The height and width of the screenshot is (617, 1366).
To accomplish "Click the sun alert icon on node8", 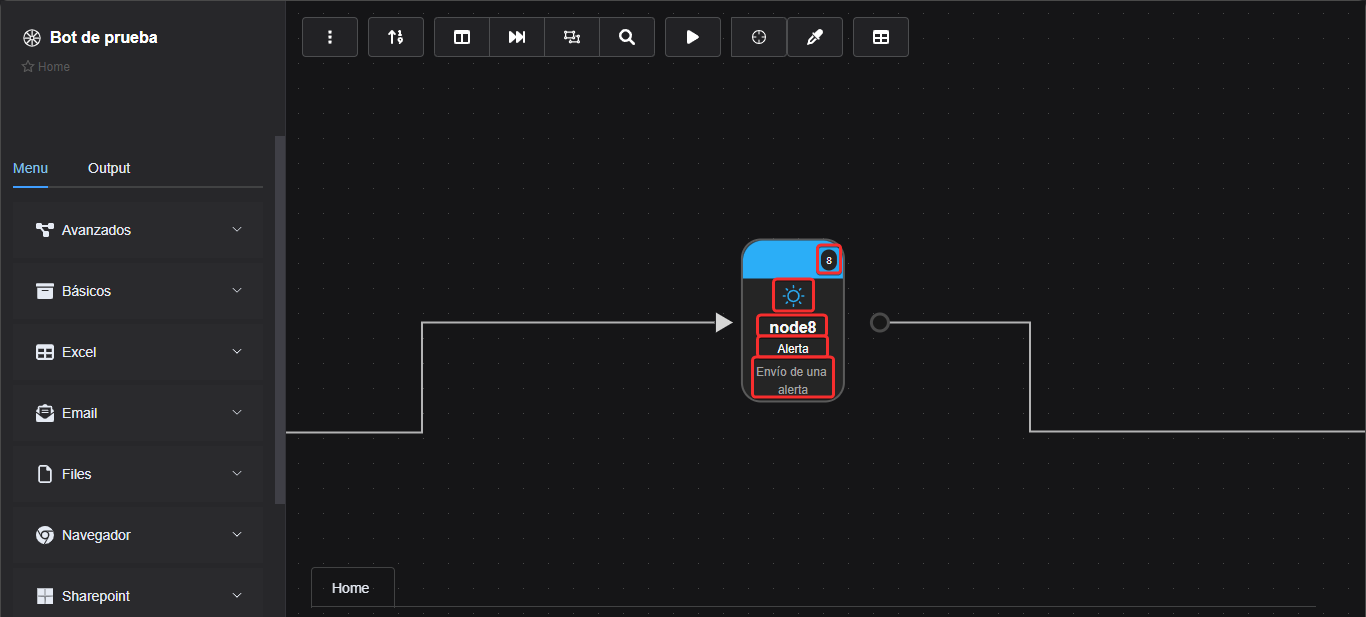I will click(793, 296).
